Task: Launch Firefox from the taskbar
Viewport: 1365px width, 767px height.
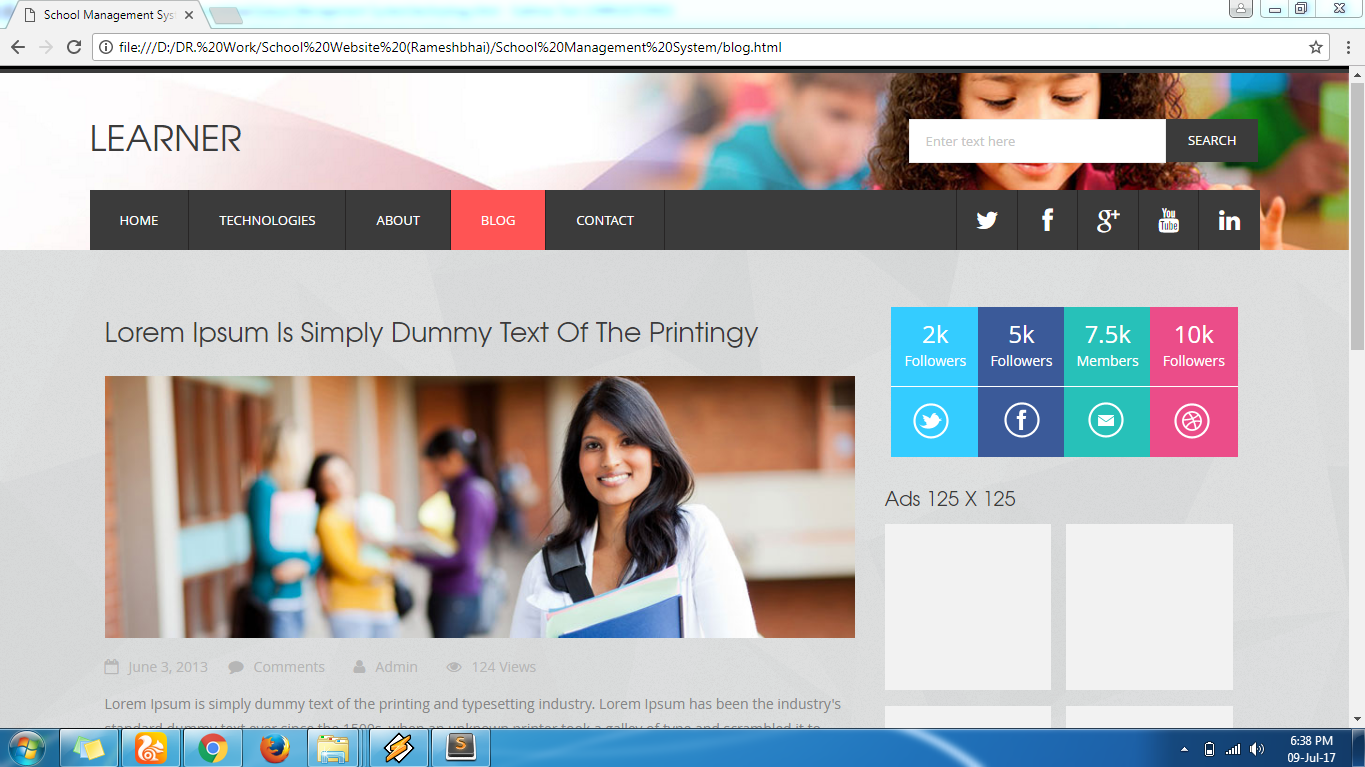Action: coord(274,748)
